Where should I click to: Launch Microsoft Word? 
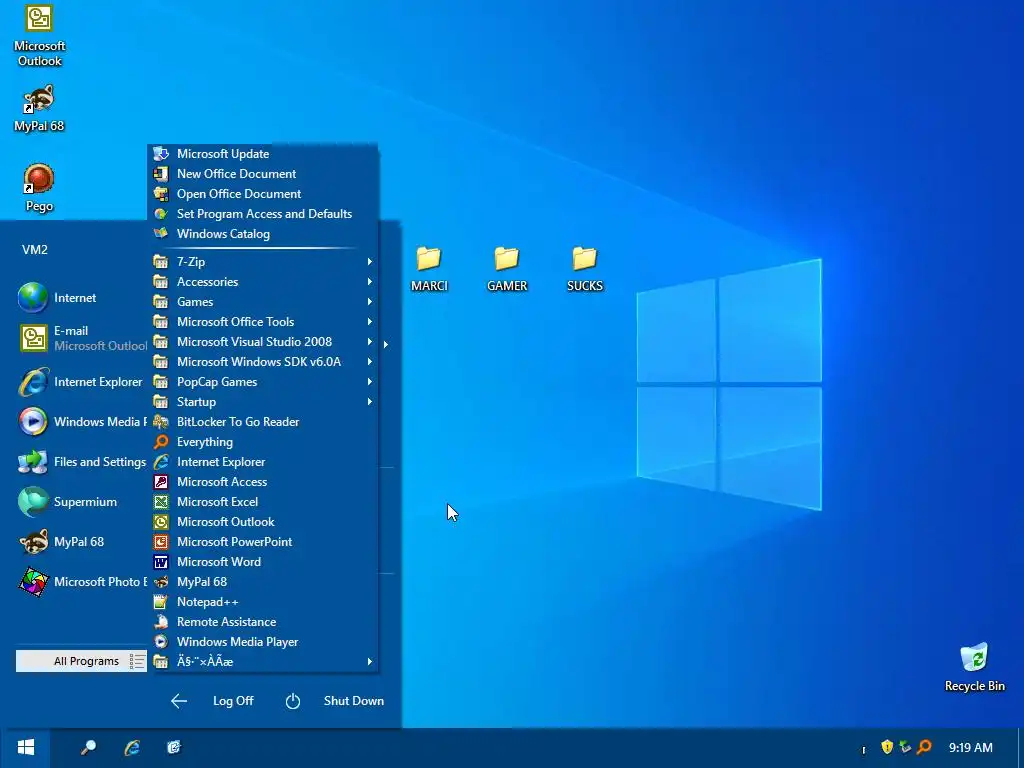tap(264, 562)
